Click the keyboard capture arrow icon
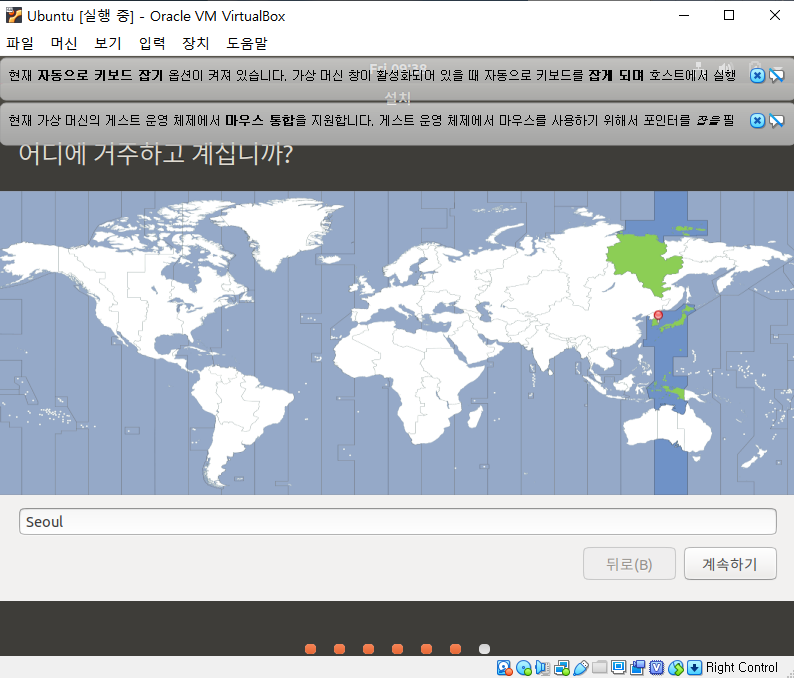 tap(695, 668)
